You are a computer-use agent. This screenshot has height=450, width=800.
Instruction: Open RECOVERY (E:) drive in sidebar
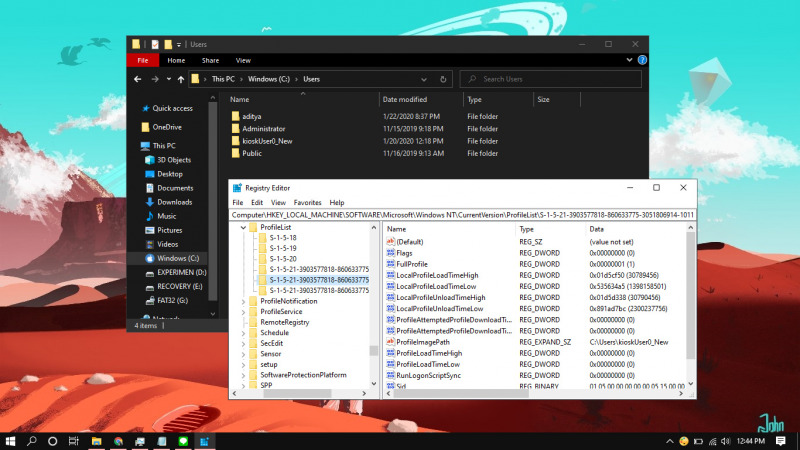pyautogui.click(x=180, y=286)
